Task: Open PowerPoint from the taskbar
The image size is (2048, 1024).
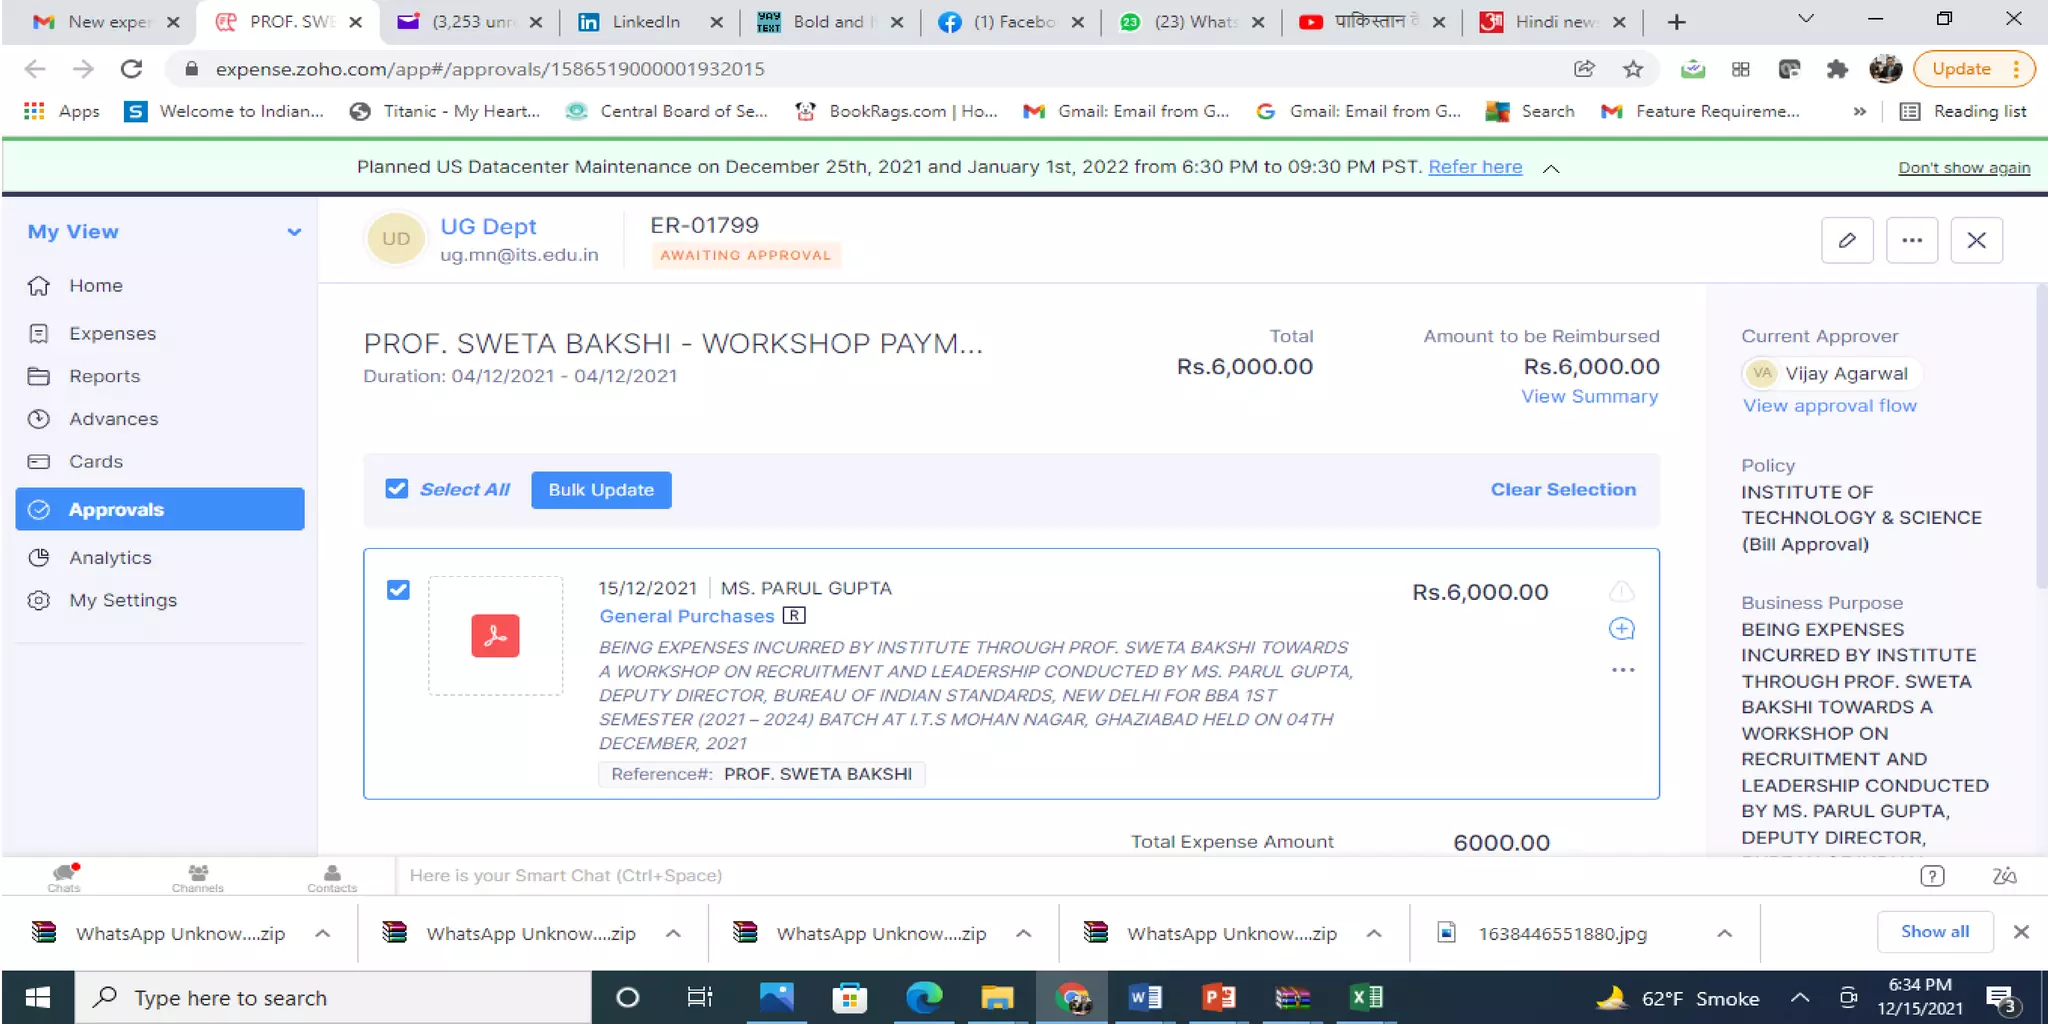Action: point(1219,997)
